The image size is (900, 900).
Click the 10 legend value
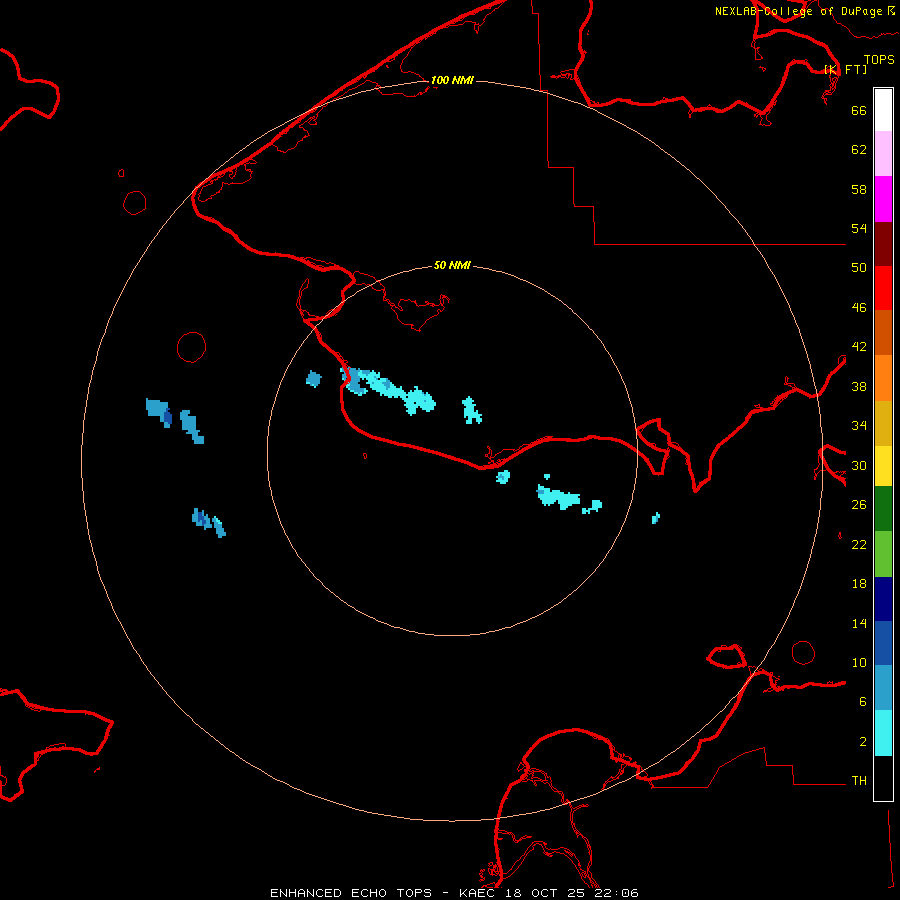859,662
